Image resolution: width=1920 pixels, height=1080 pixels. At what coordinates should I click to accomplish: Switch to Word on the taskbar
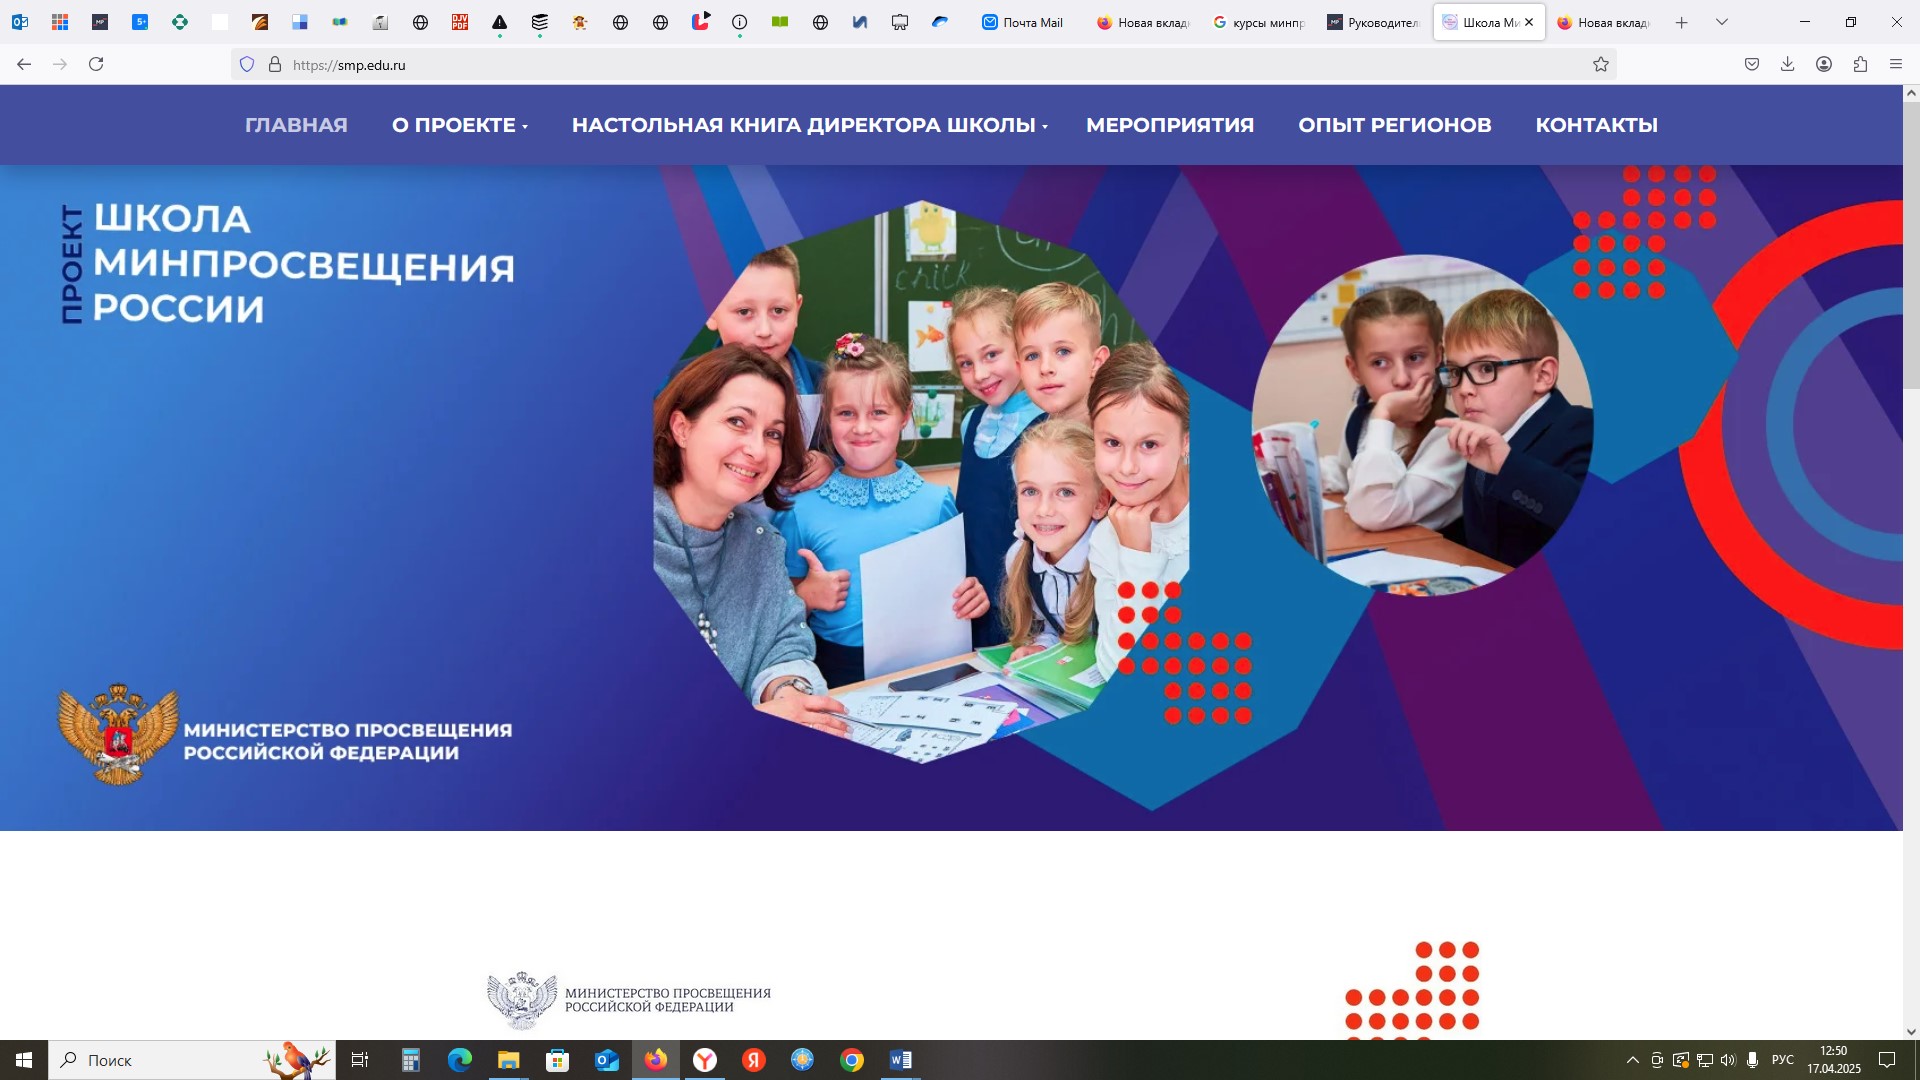click(x=901, y=1060)
